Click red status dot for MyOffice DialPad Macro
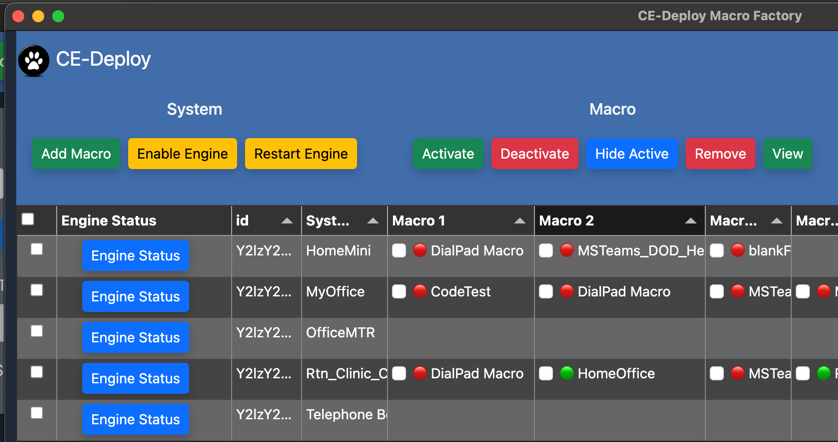The image size is (838, 442). pyautogui.click(x=567, y=292)
